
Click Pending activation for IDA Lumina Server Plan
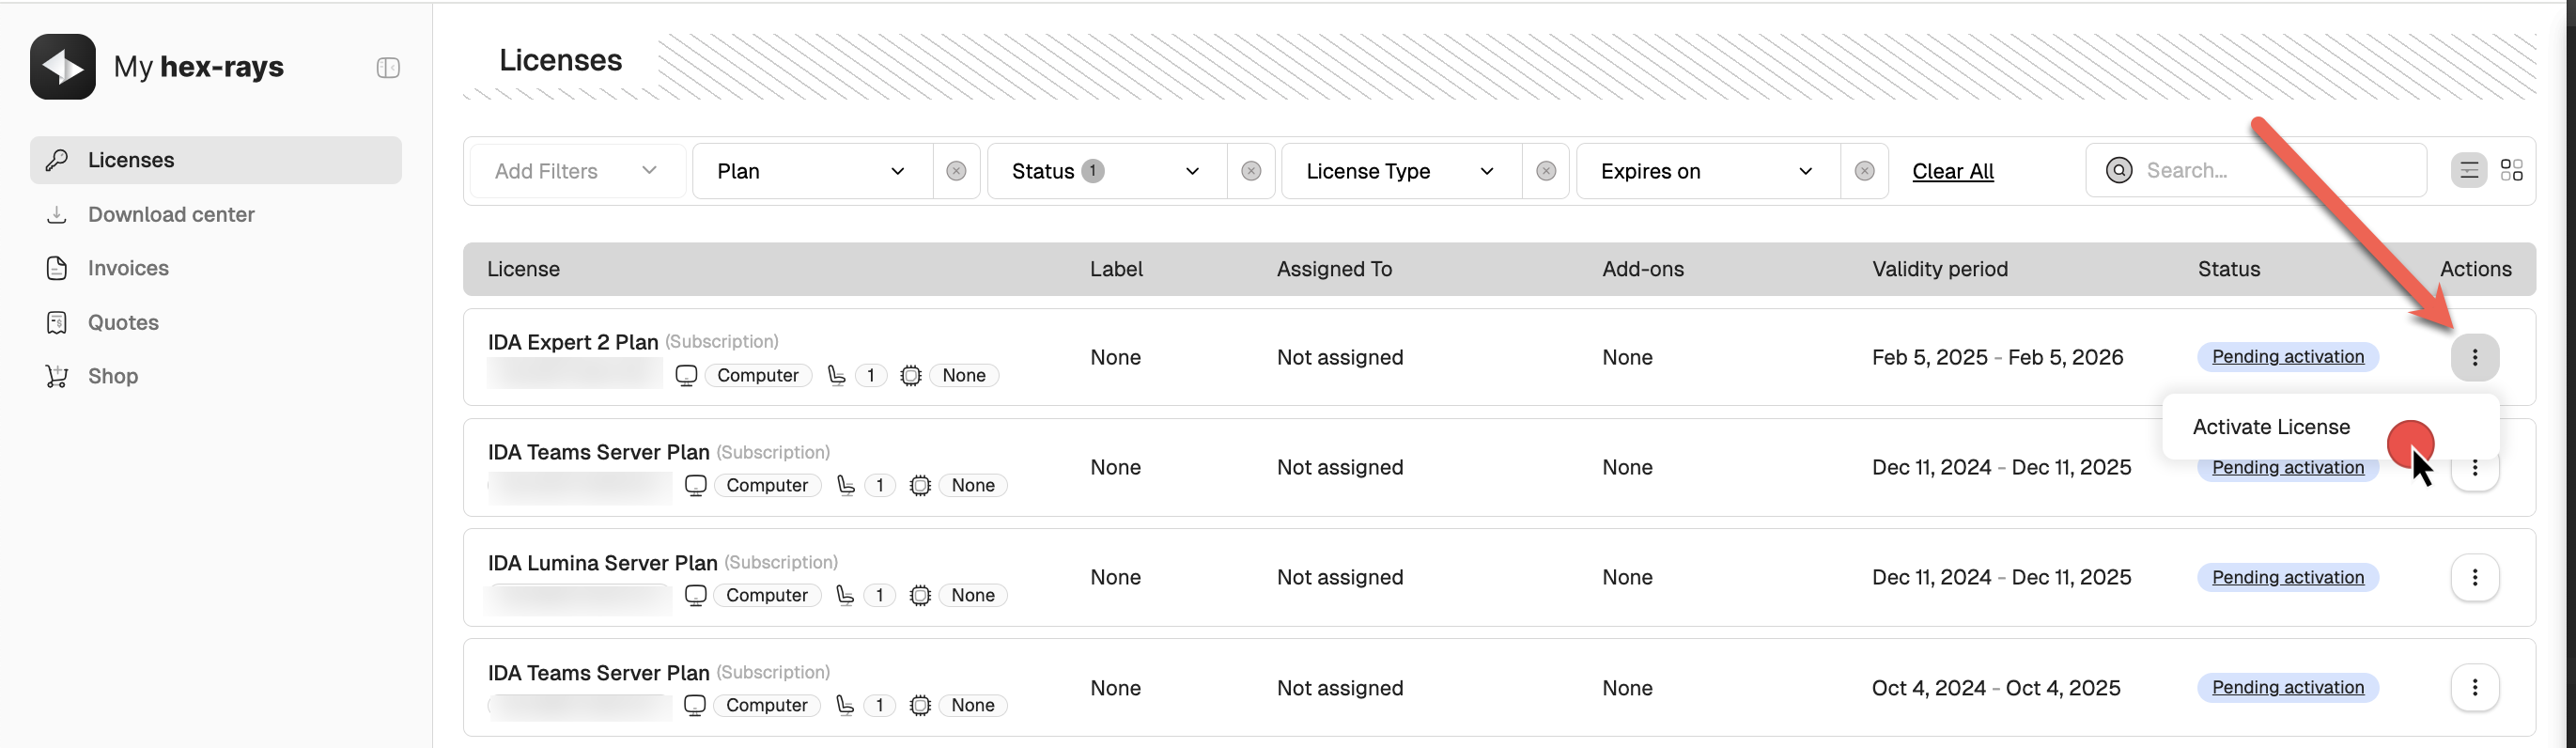tap(2288, 577)
